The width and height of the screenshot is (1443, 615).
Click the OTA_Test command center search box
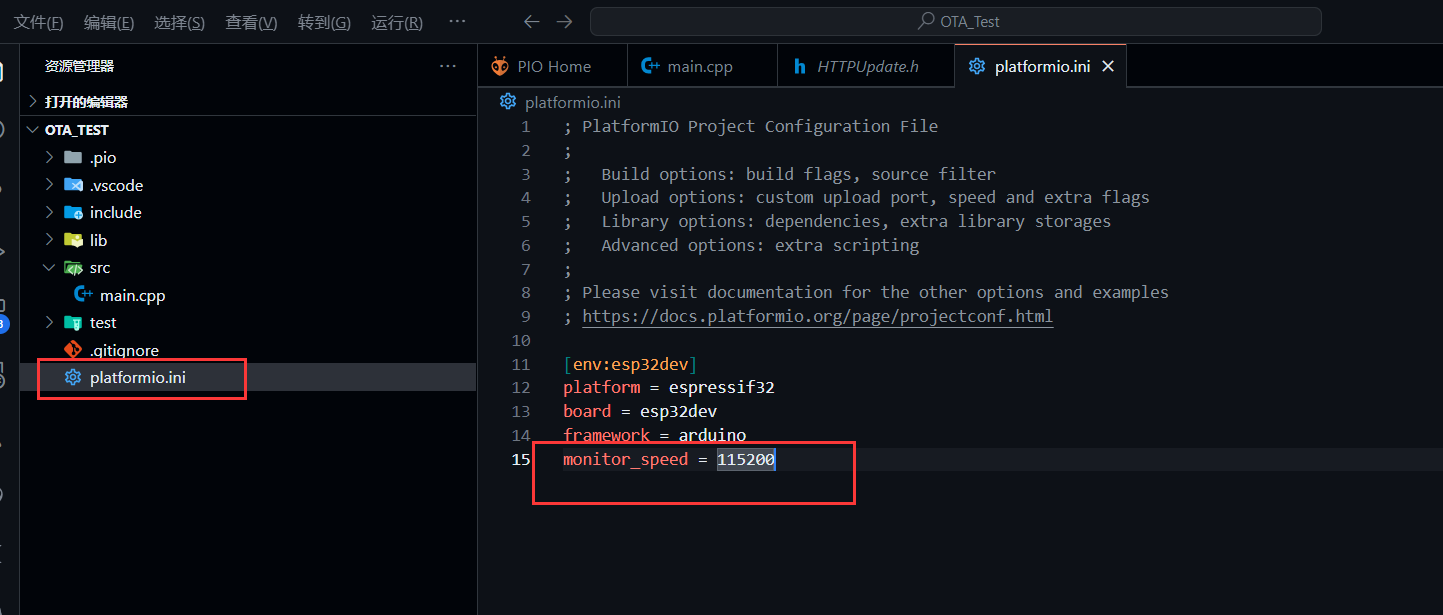pos(956,21)
